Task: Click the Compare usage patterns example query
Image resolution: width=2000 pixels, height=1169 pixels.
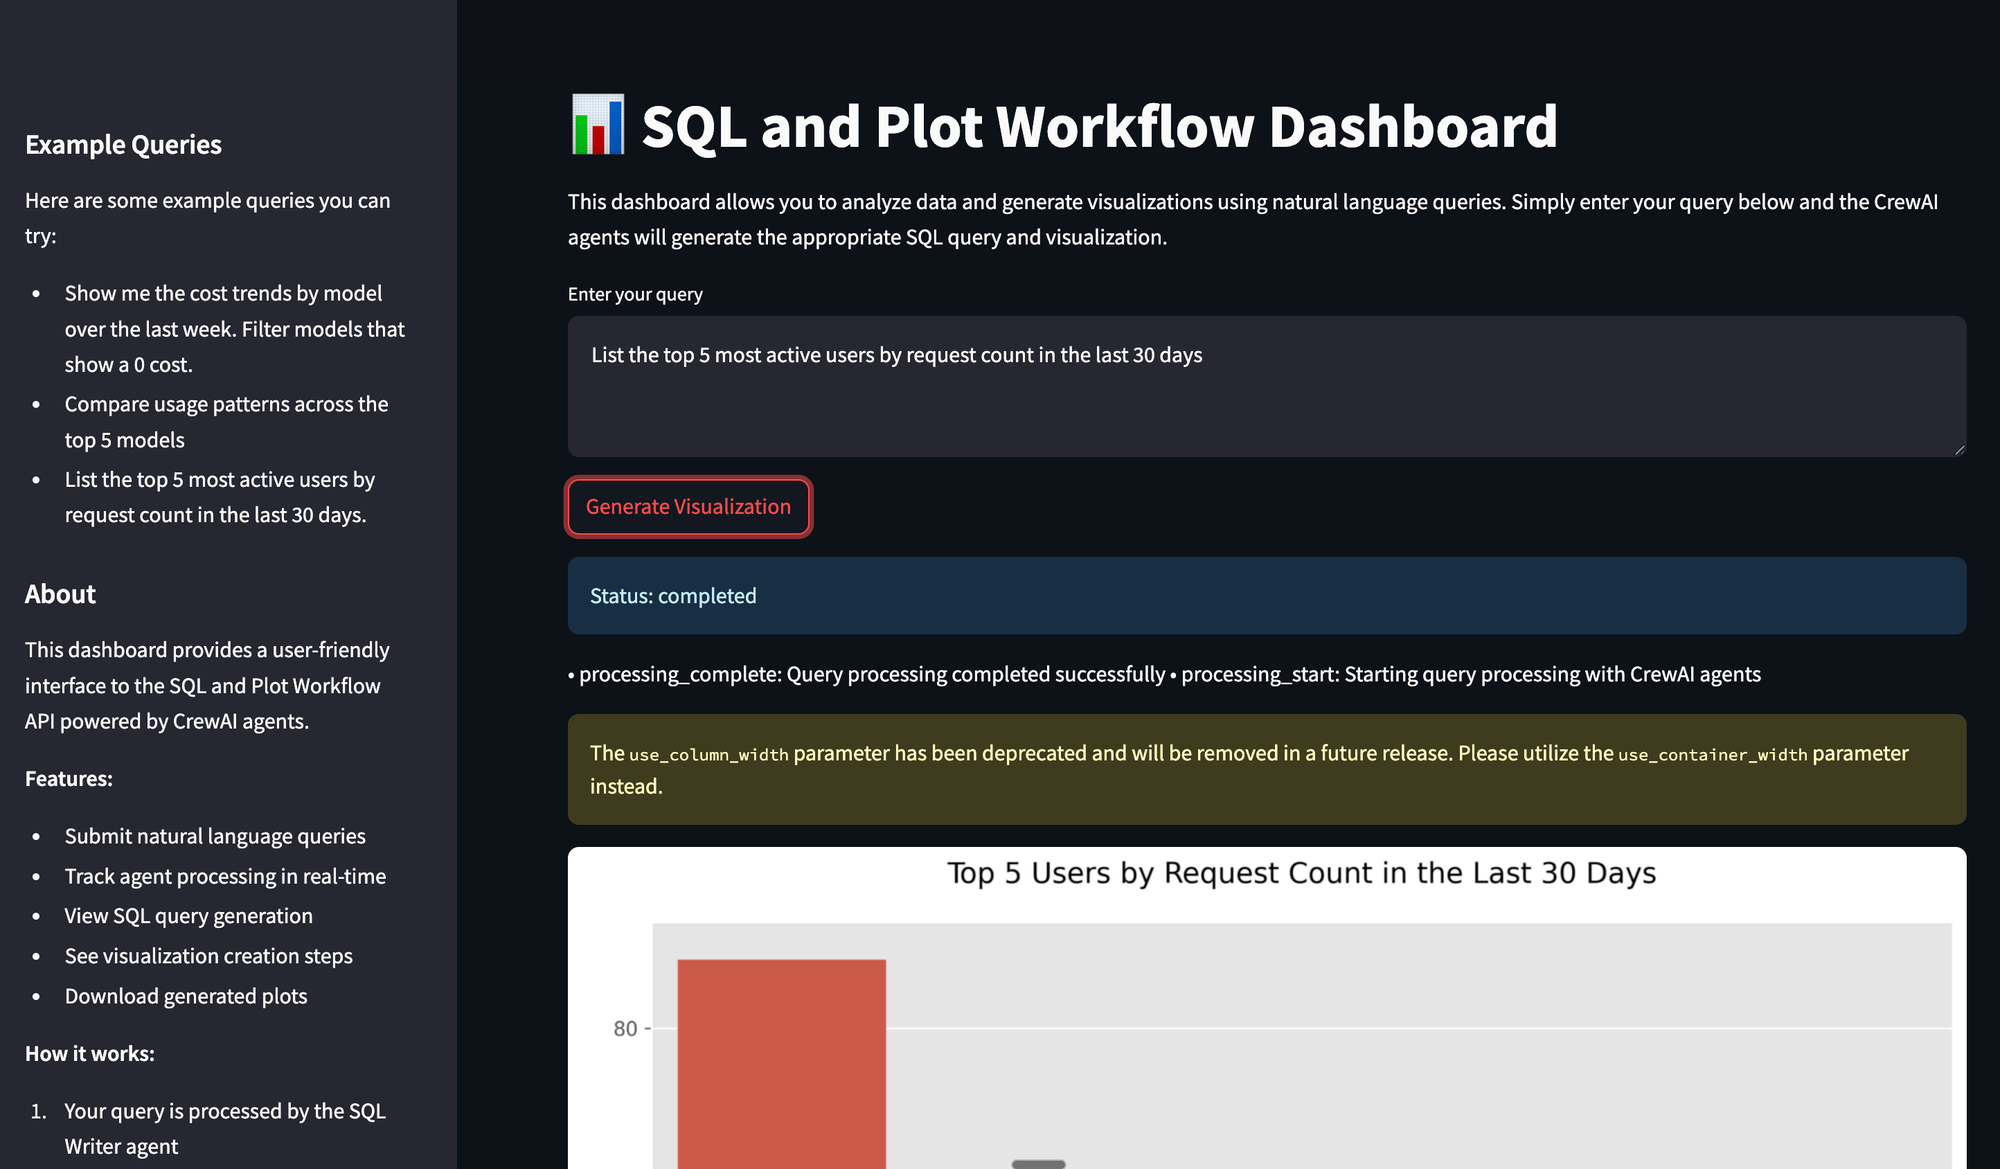Action: click(x=226, y=422)
